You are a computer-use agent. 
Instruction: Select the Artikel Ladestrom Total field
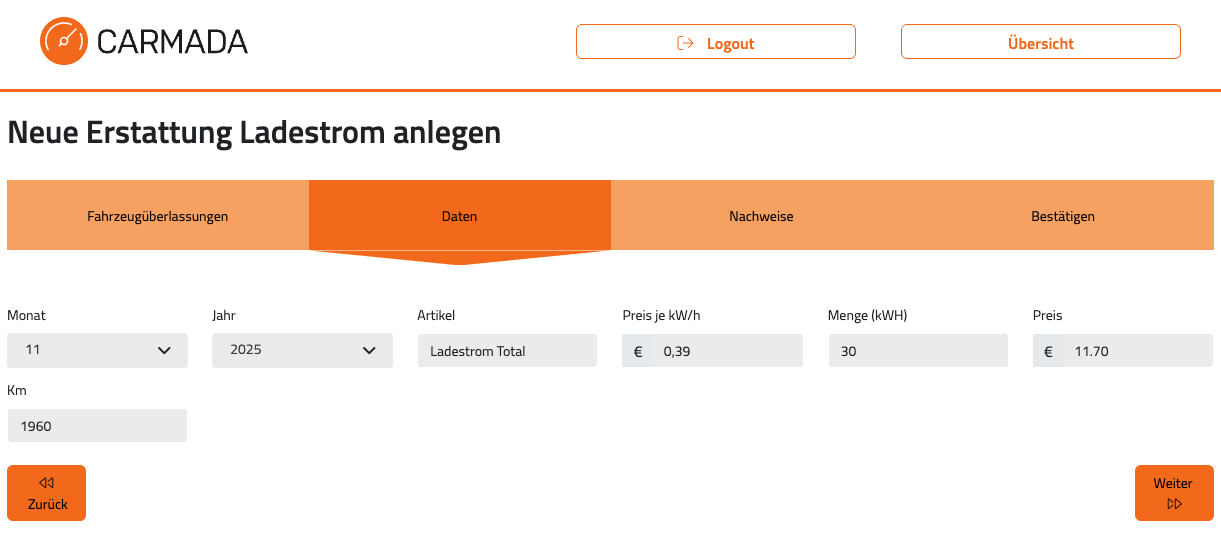(x=507, y=351)
